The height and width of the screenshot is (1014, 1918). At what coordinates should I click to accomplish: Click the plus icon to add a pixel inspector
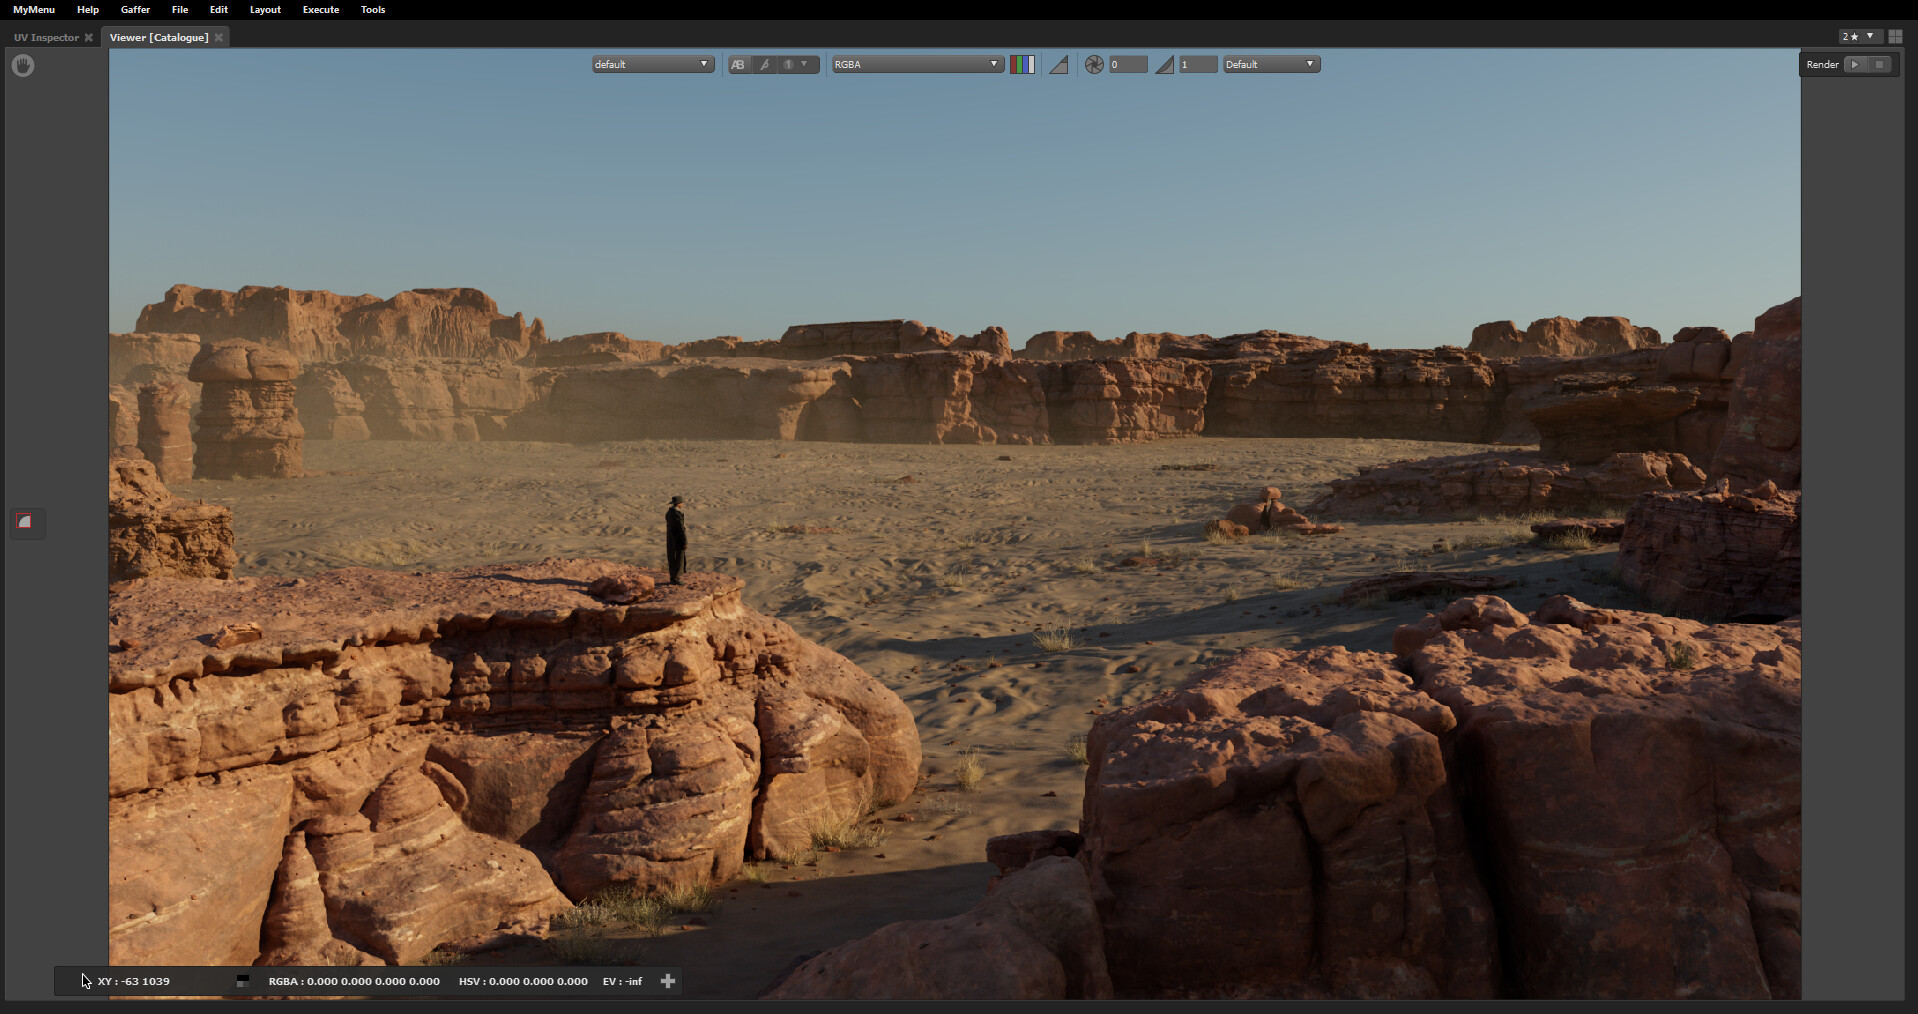(667, 981)
